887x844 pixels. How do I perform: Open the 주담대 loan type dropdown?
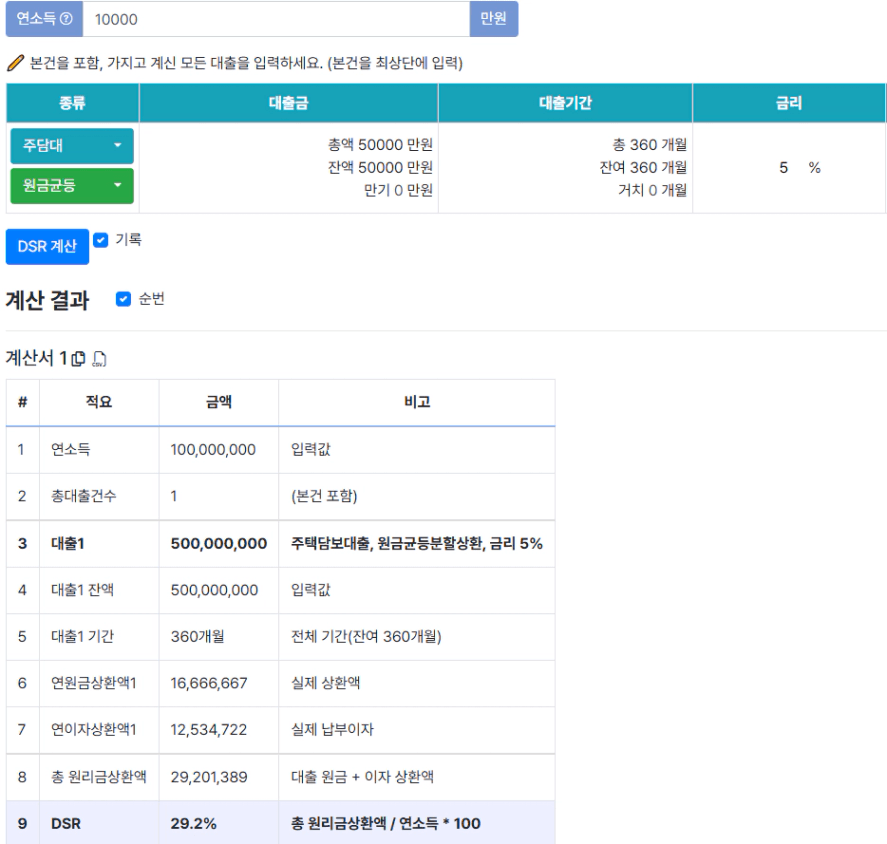(72, 146)
